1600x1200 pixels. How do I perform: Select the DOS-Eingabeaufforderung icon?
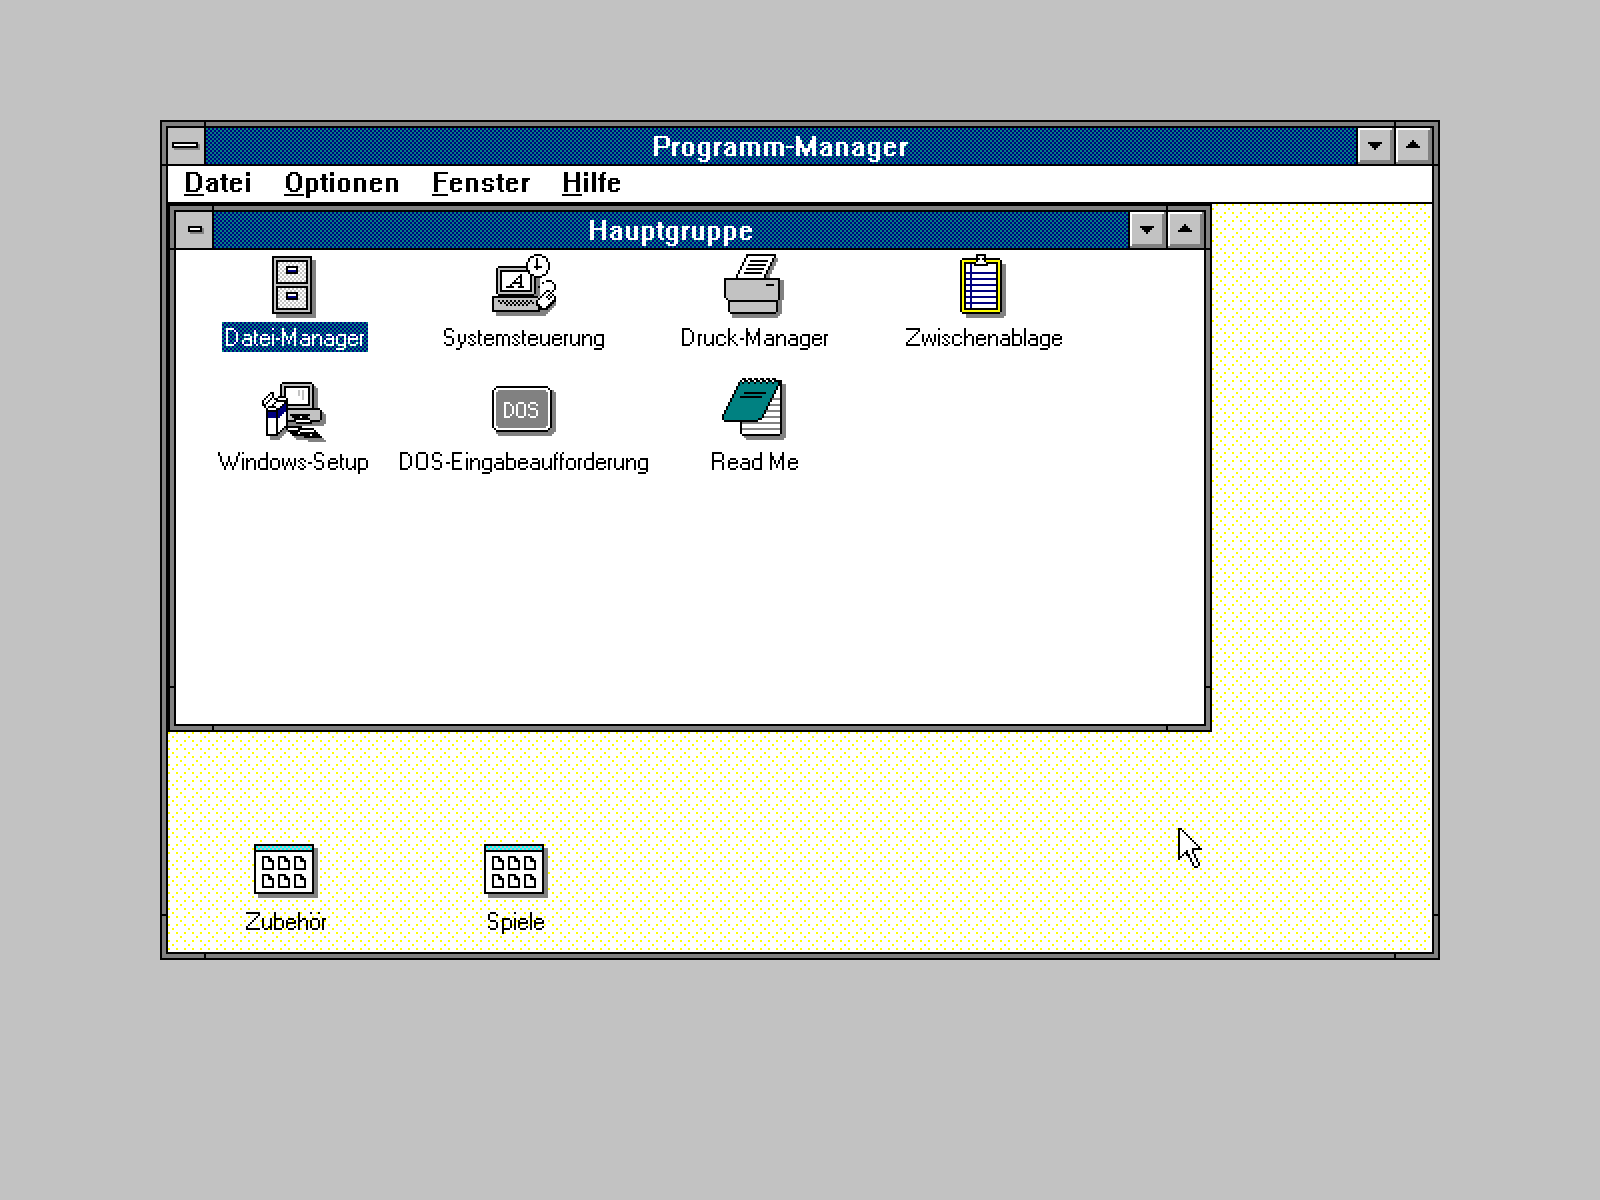click(522, 410)
